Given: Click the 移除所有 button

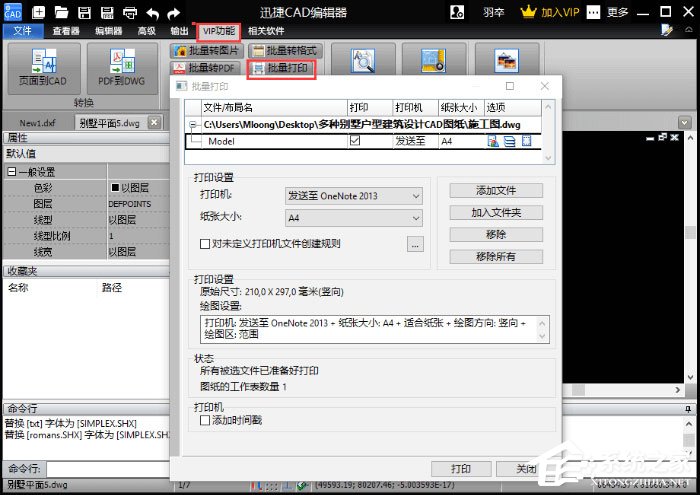Looking at the screenshot, I should pyautogui.click(x=496, y=257).
